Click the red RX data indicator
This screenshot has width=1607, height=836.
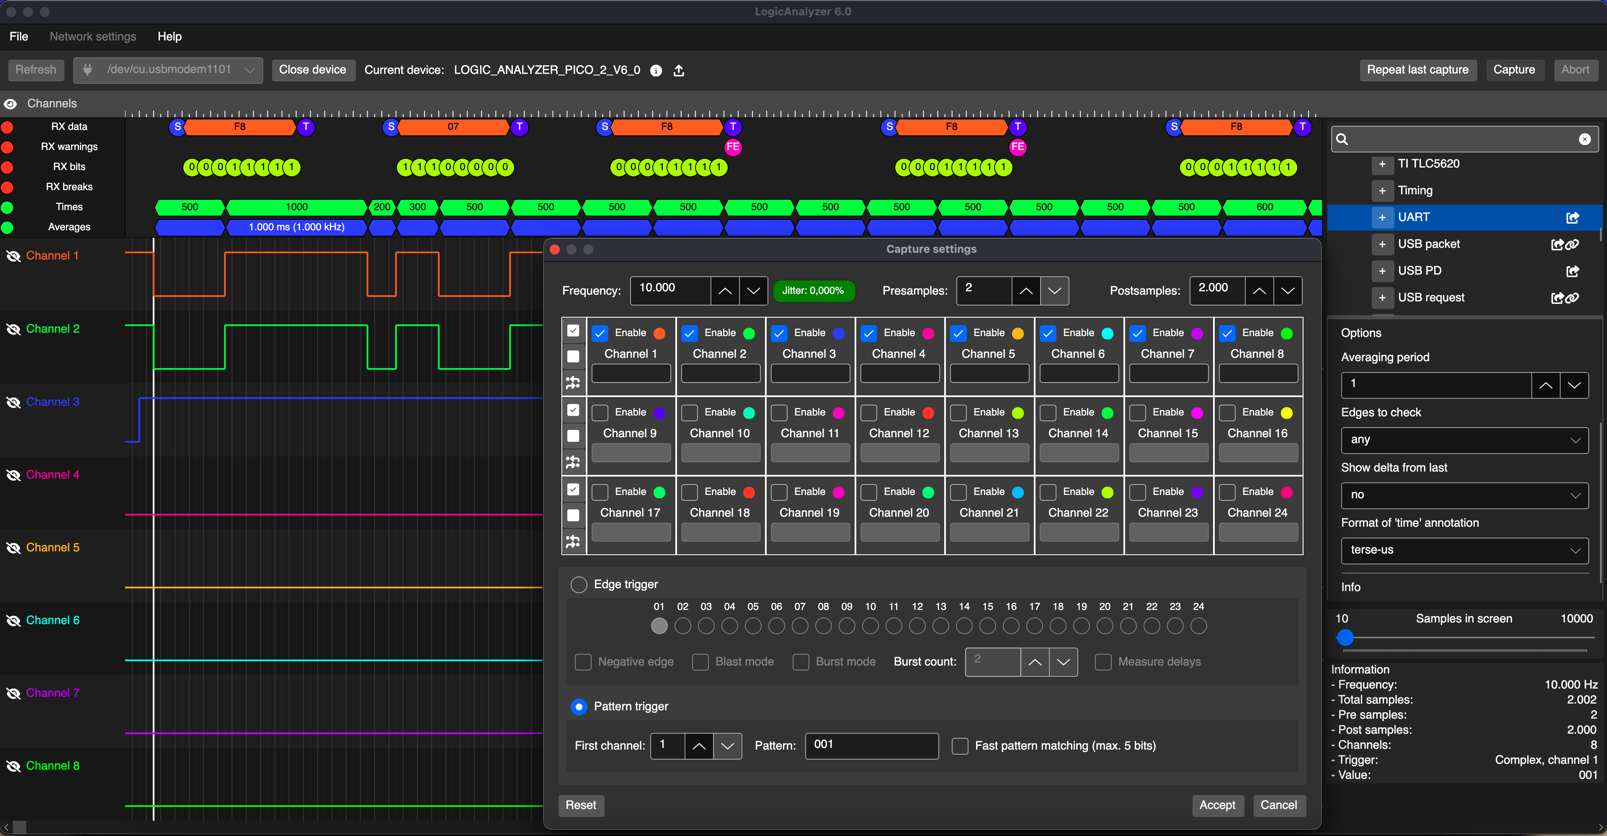tap(8, 127)
